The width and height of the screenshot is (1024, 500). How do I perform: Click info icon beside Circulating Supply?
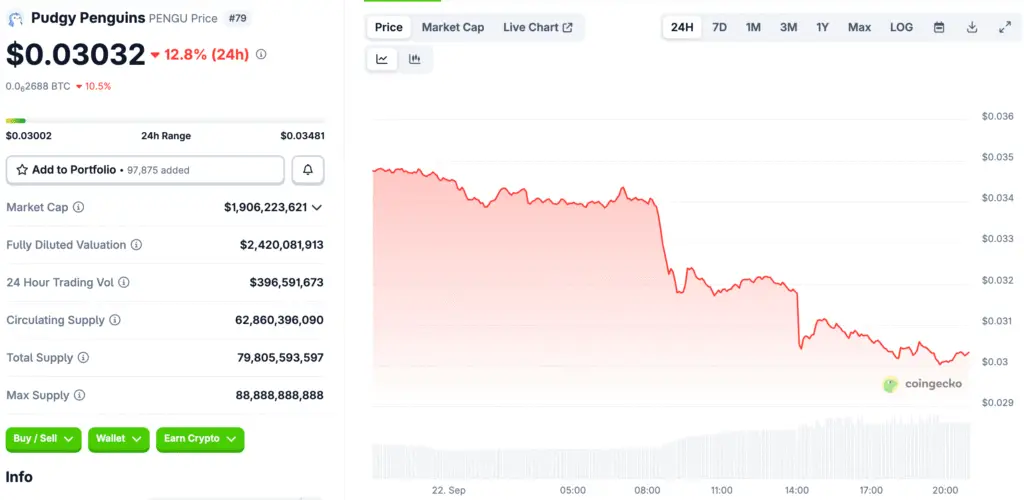coord(115,320)
